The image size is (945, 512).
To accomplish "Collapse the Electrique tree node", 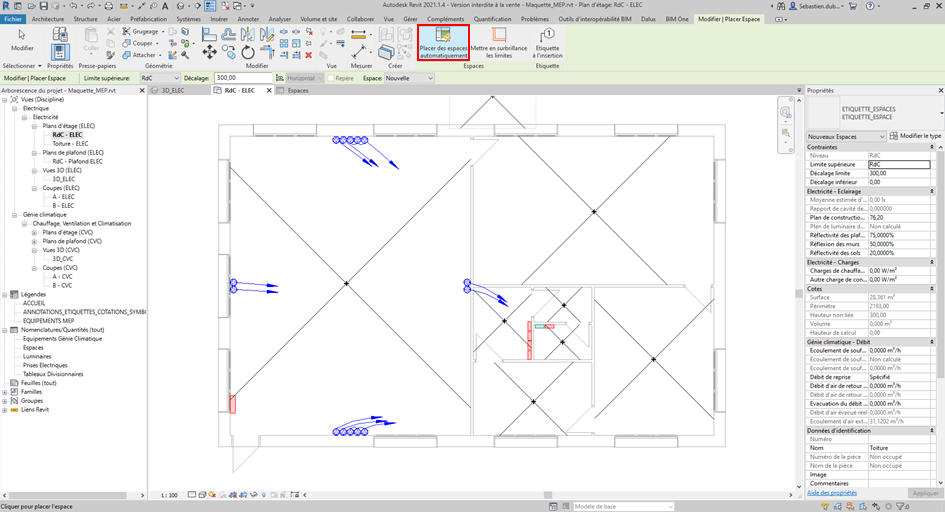I will 16,108.
